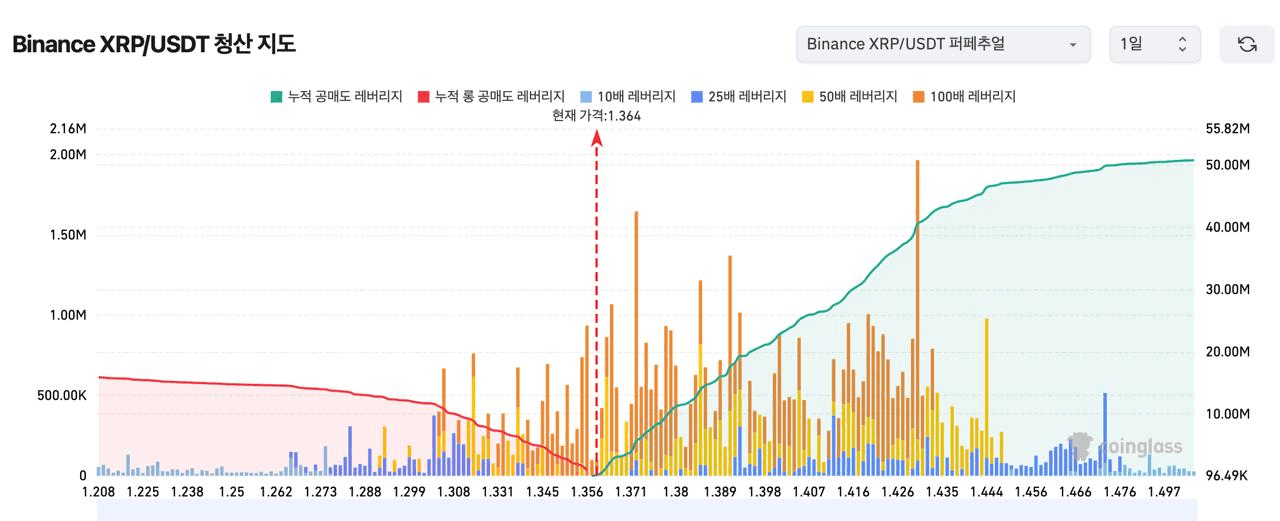Click the refresh chart icon button
The image size is (1280, 521).
1247,44
